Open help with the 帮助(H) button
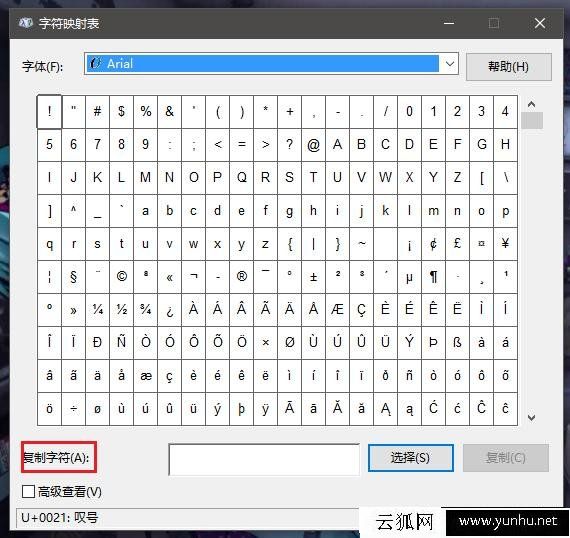 click(x=509, y=67)
